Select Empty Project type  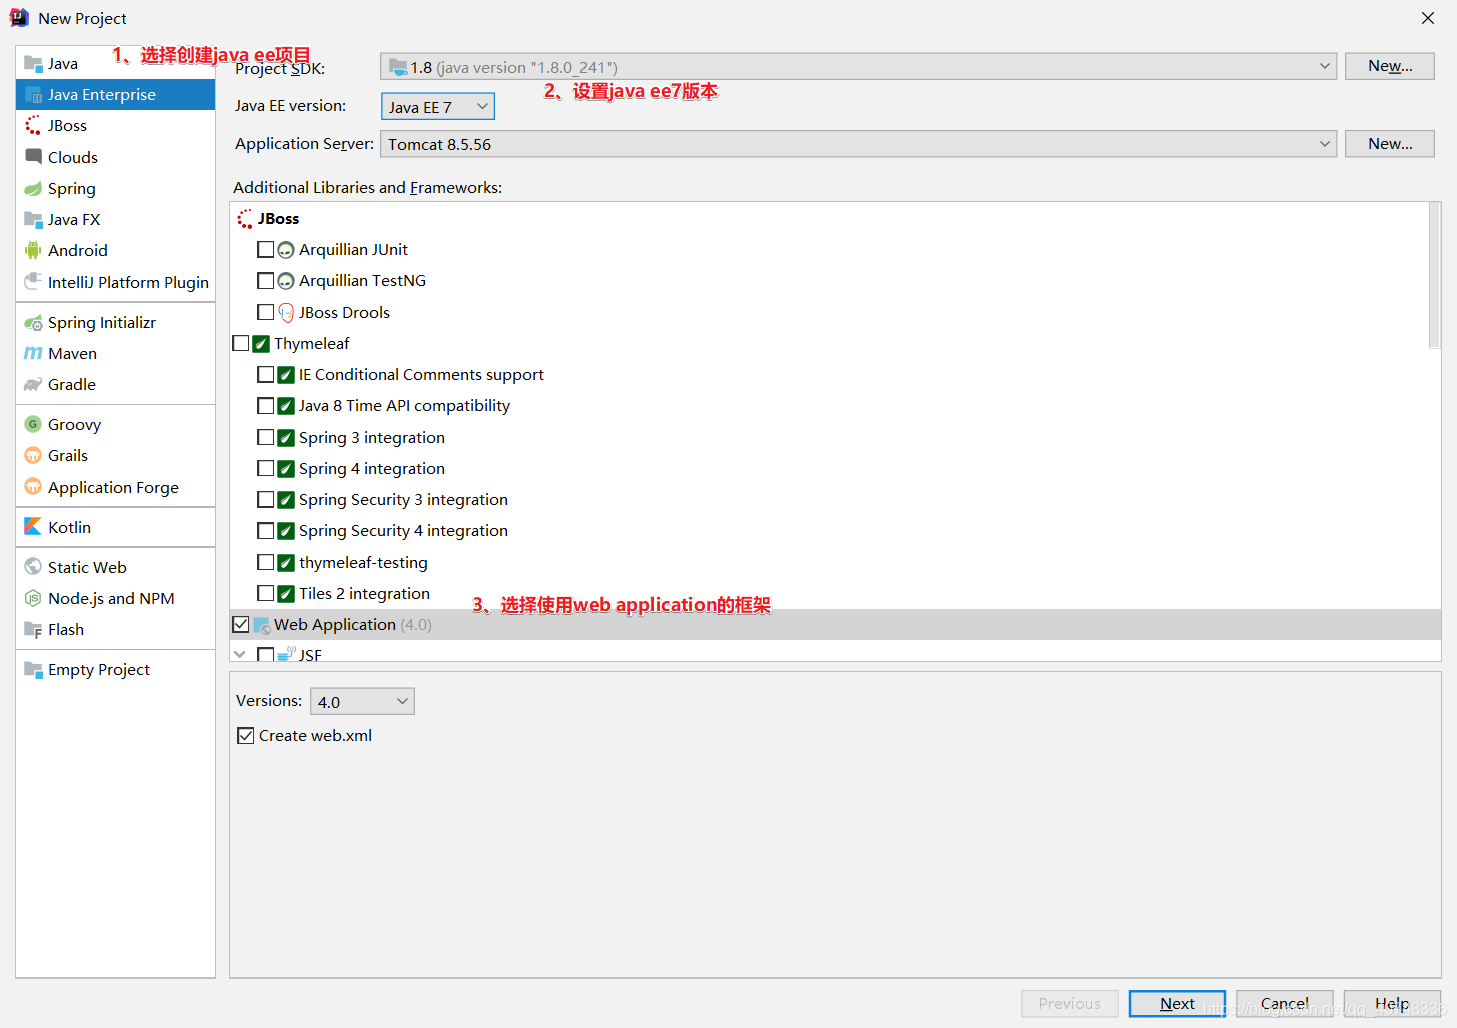tap(116, 669)
